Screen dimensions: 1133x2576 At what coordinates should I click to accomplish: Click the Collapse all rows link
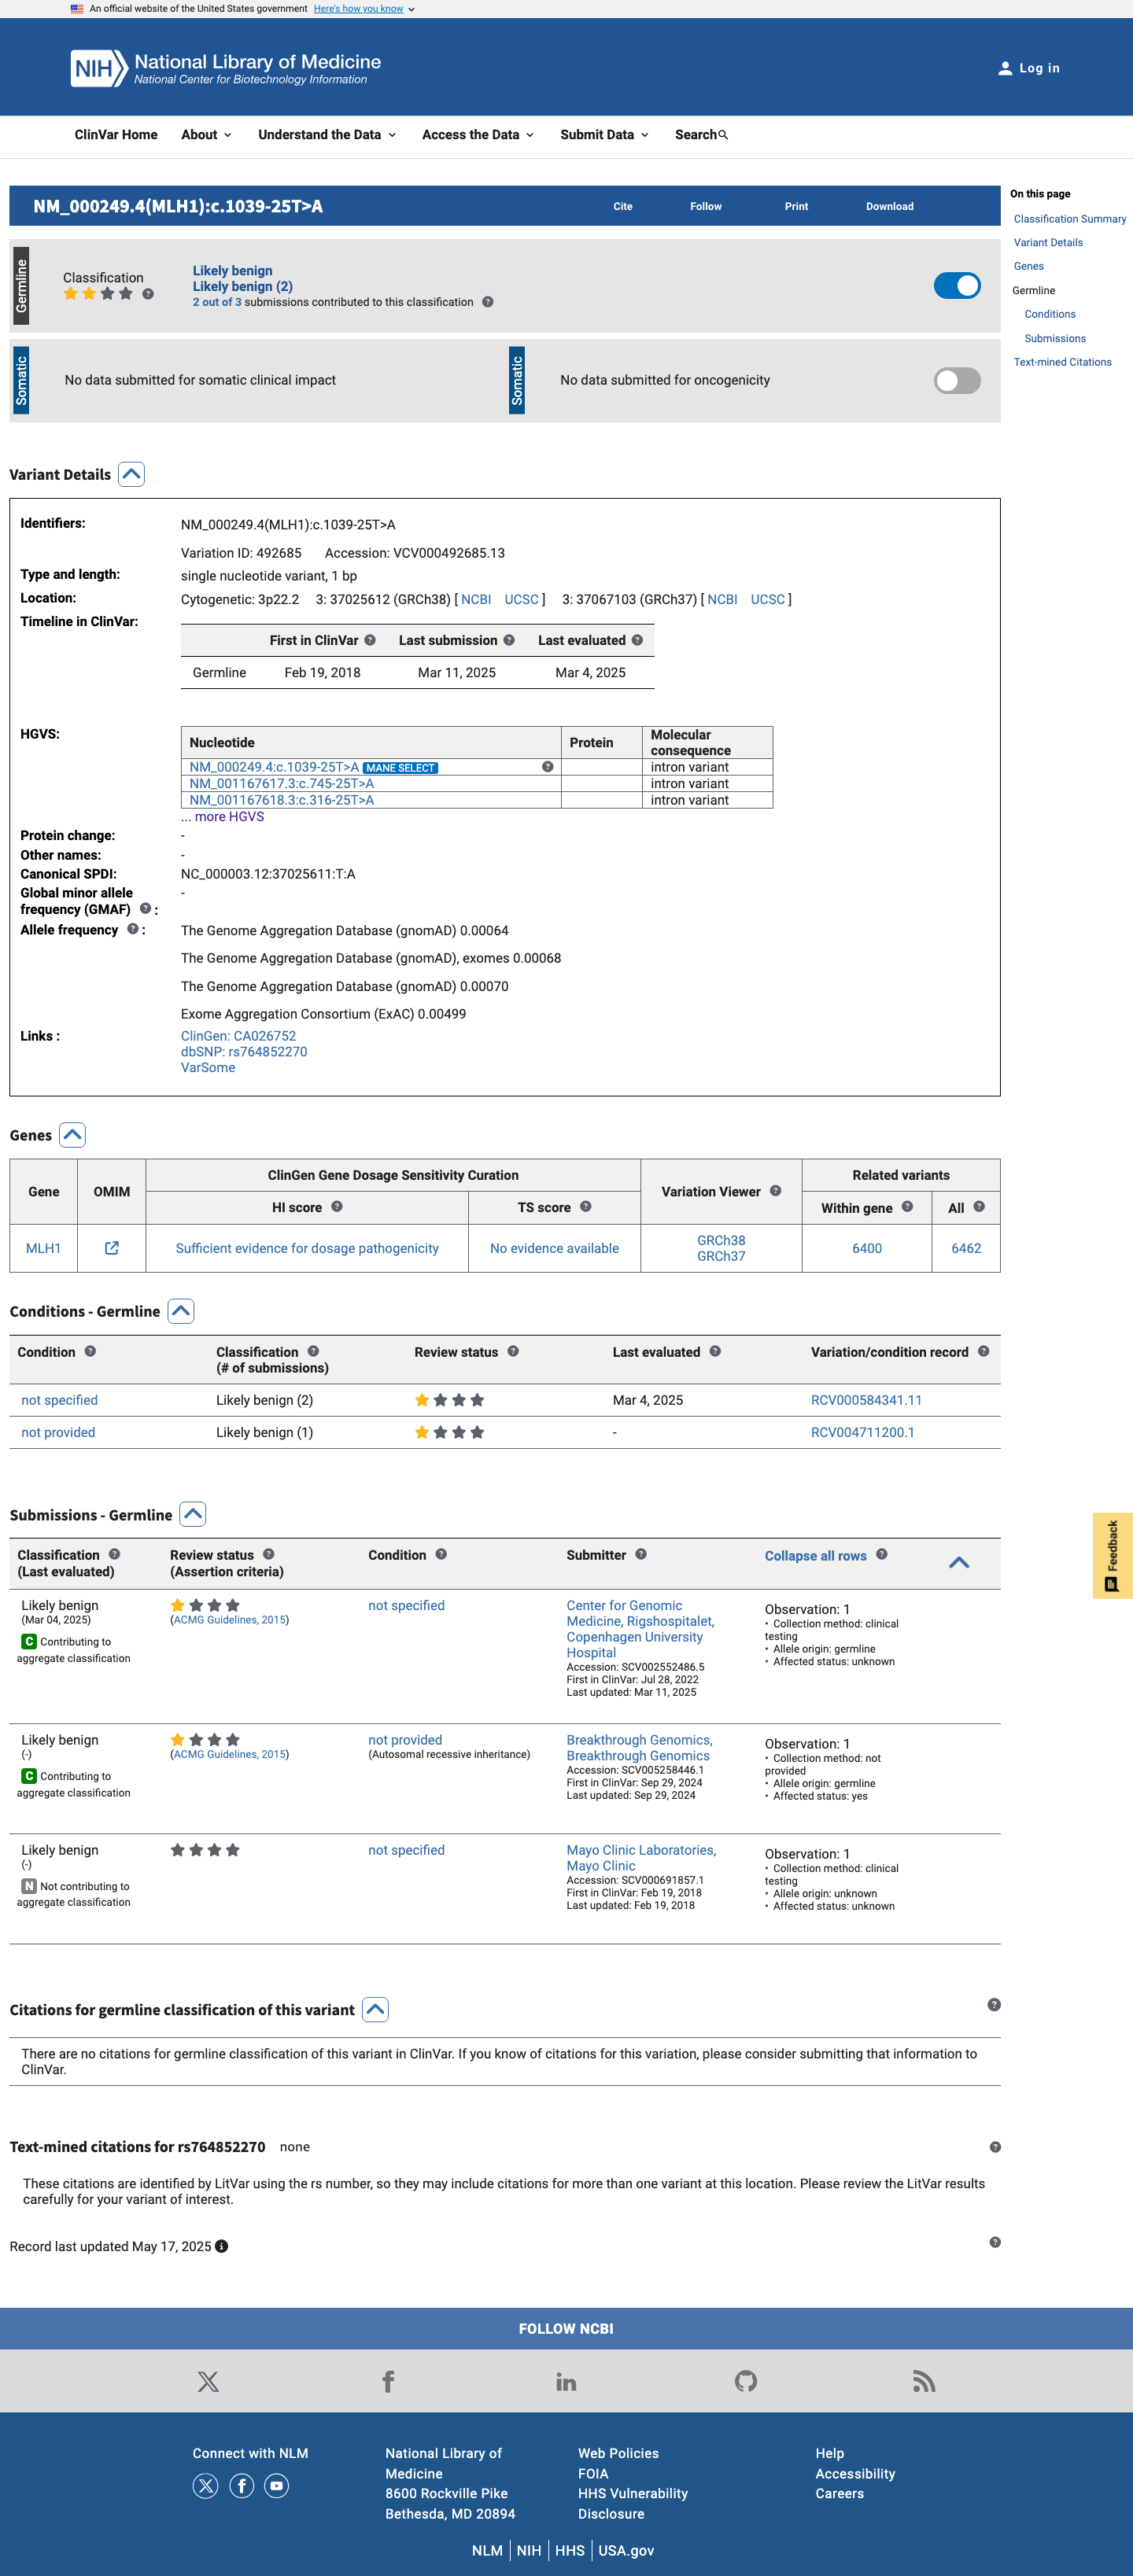(x=815, y=1556)
